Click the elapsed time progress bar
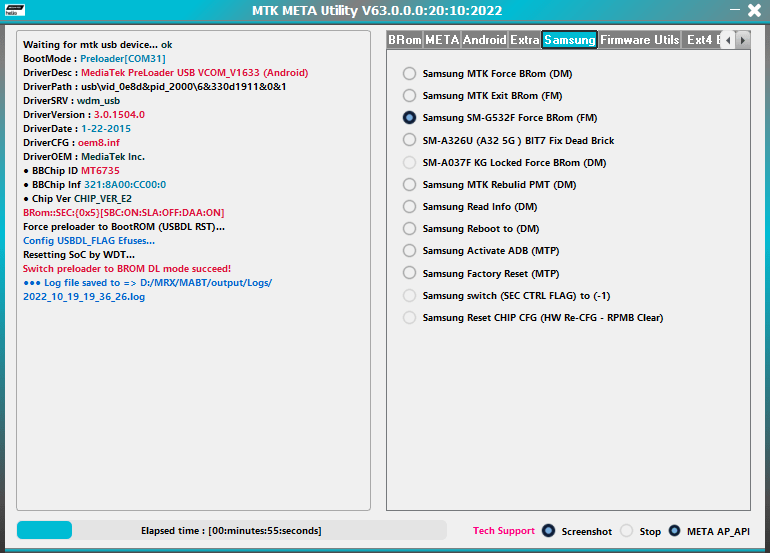770x553 pixels. [232, 530]
